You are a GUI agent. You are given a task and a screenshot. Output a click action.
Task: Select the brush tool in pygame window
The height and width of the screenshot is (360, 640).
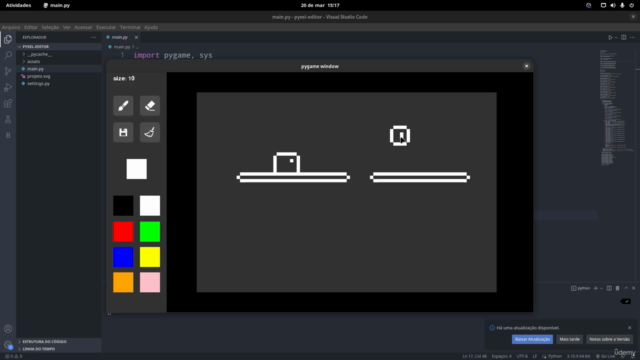pos(123,106)
